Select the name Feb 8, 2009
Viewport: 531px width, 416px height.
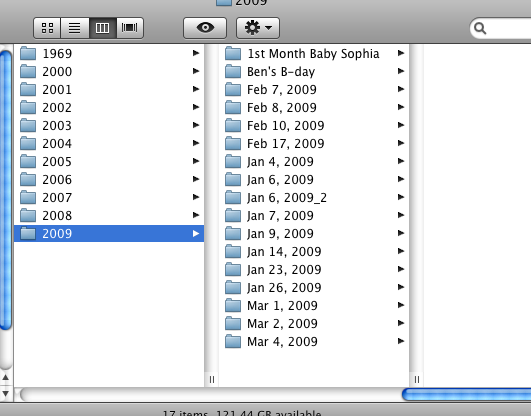pyautogui.click(x=282, y=108)
